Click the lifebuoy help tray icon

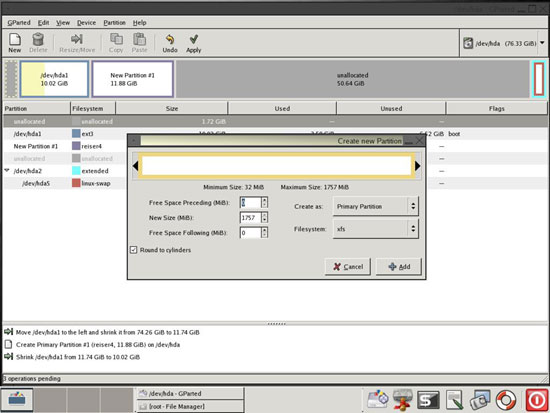pos(506,400)
